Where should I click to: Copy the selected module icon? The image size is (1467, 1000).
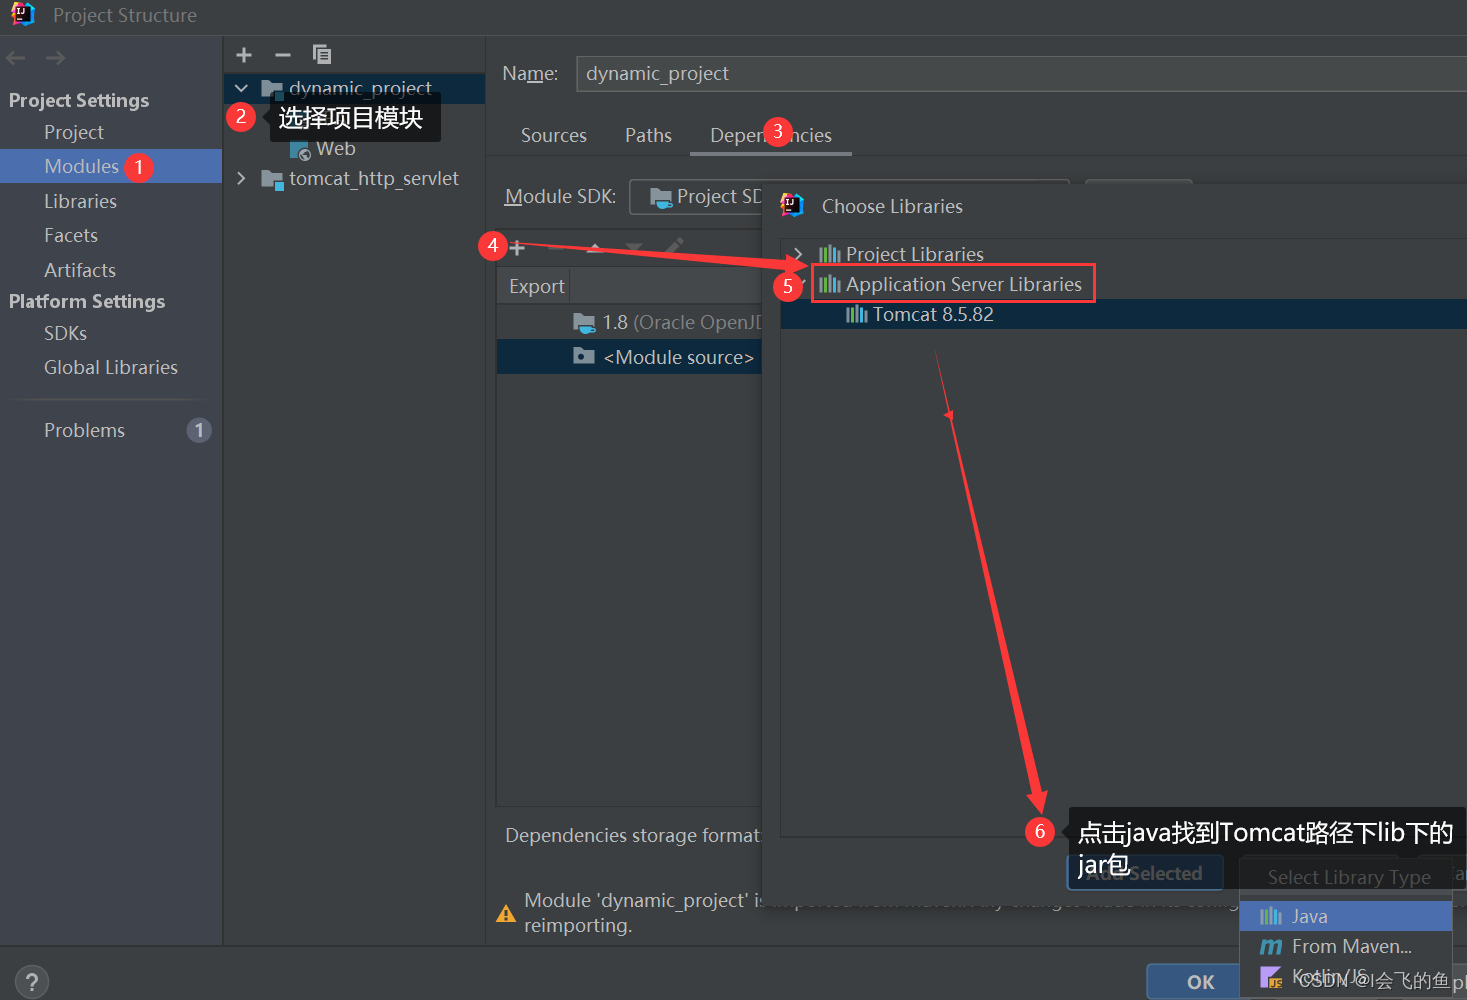321,54
